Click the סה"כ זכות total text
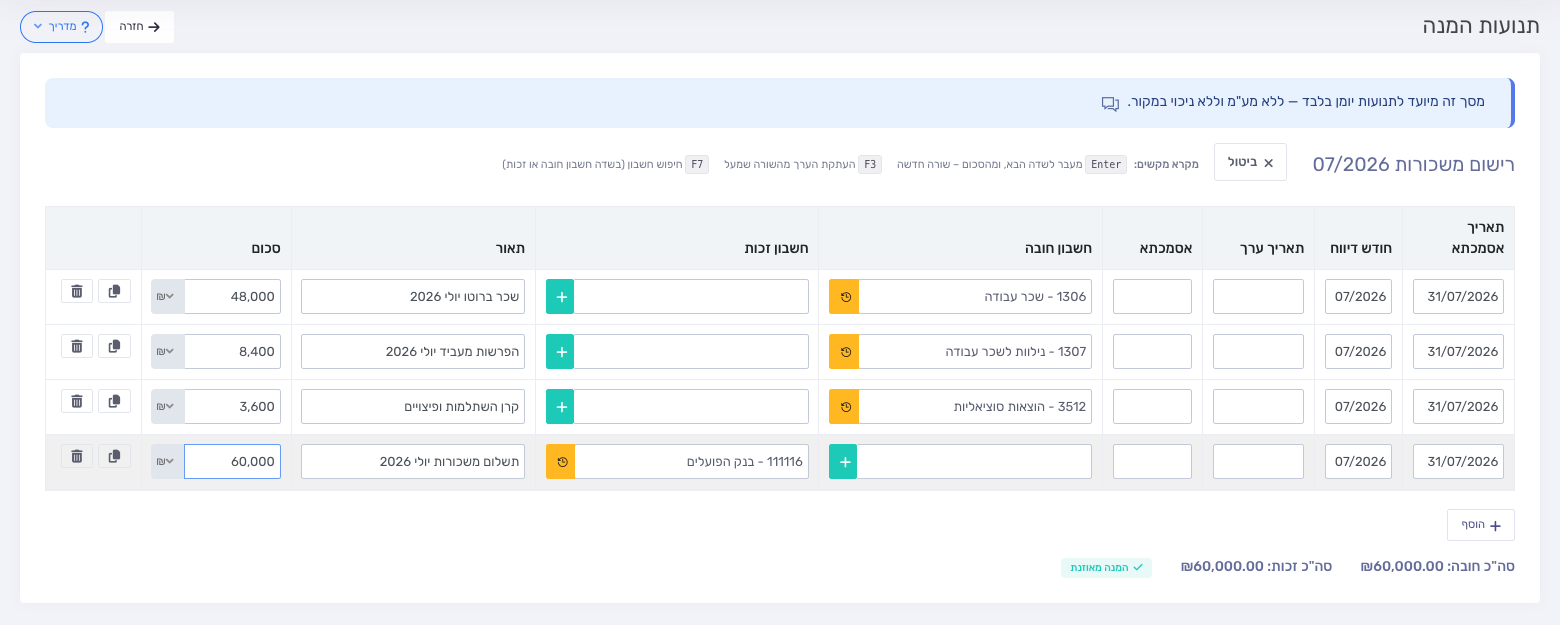This screenshot has width=1560, height=625. [1257, 566]
